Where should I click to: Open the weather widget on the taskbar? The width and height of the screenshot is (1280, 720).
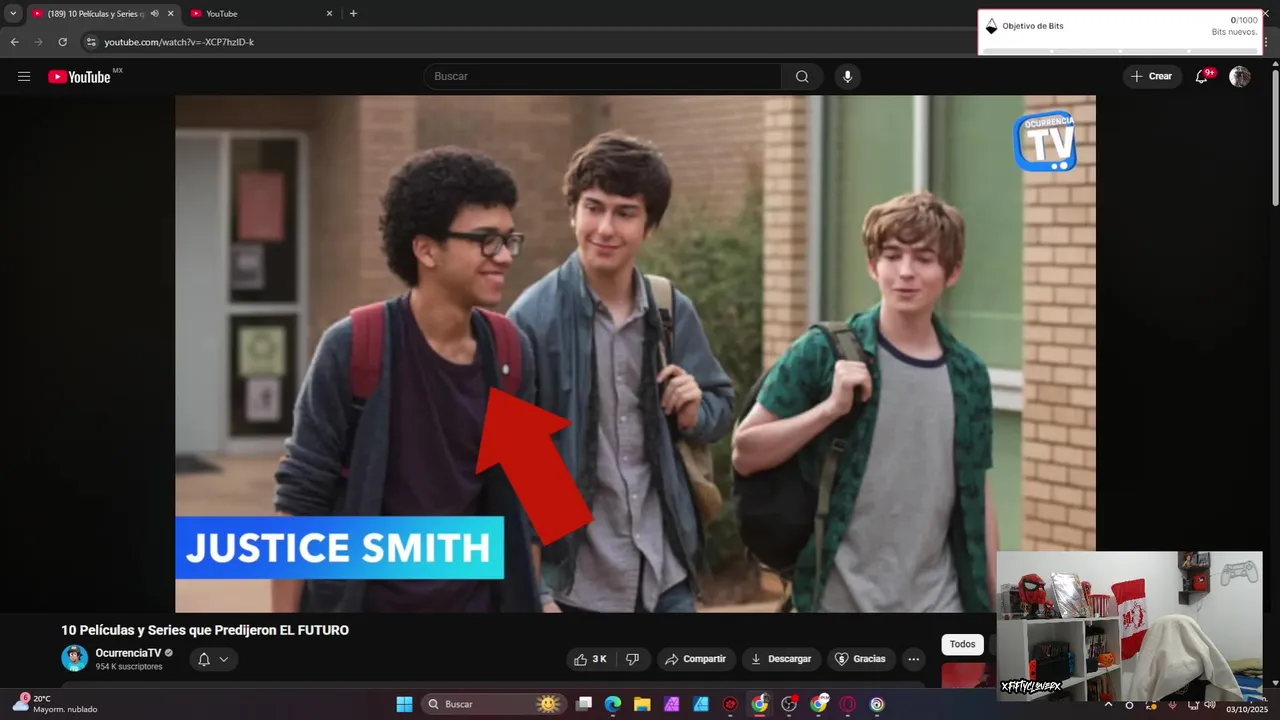click(x=55, y=704)
